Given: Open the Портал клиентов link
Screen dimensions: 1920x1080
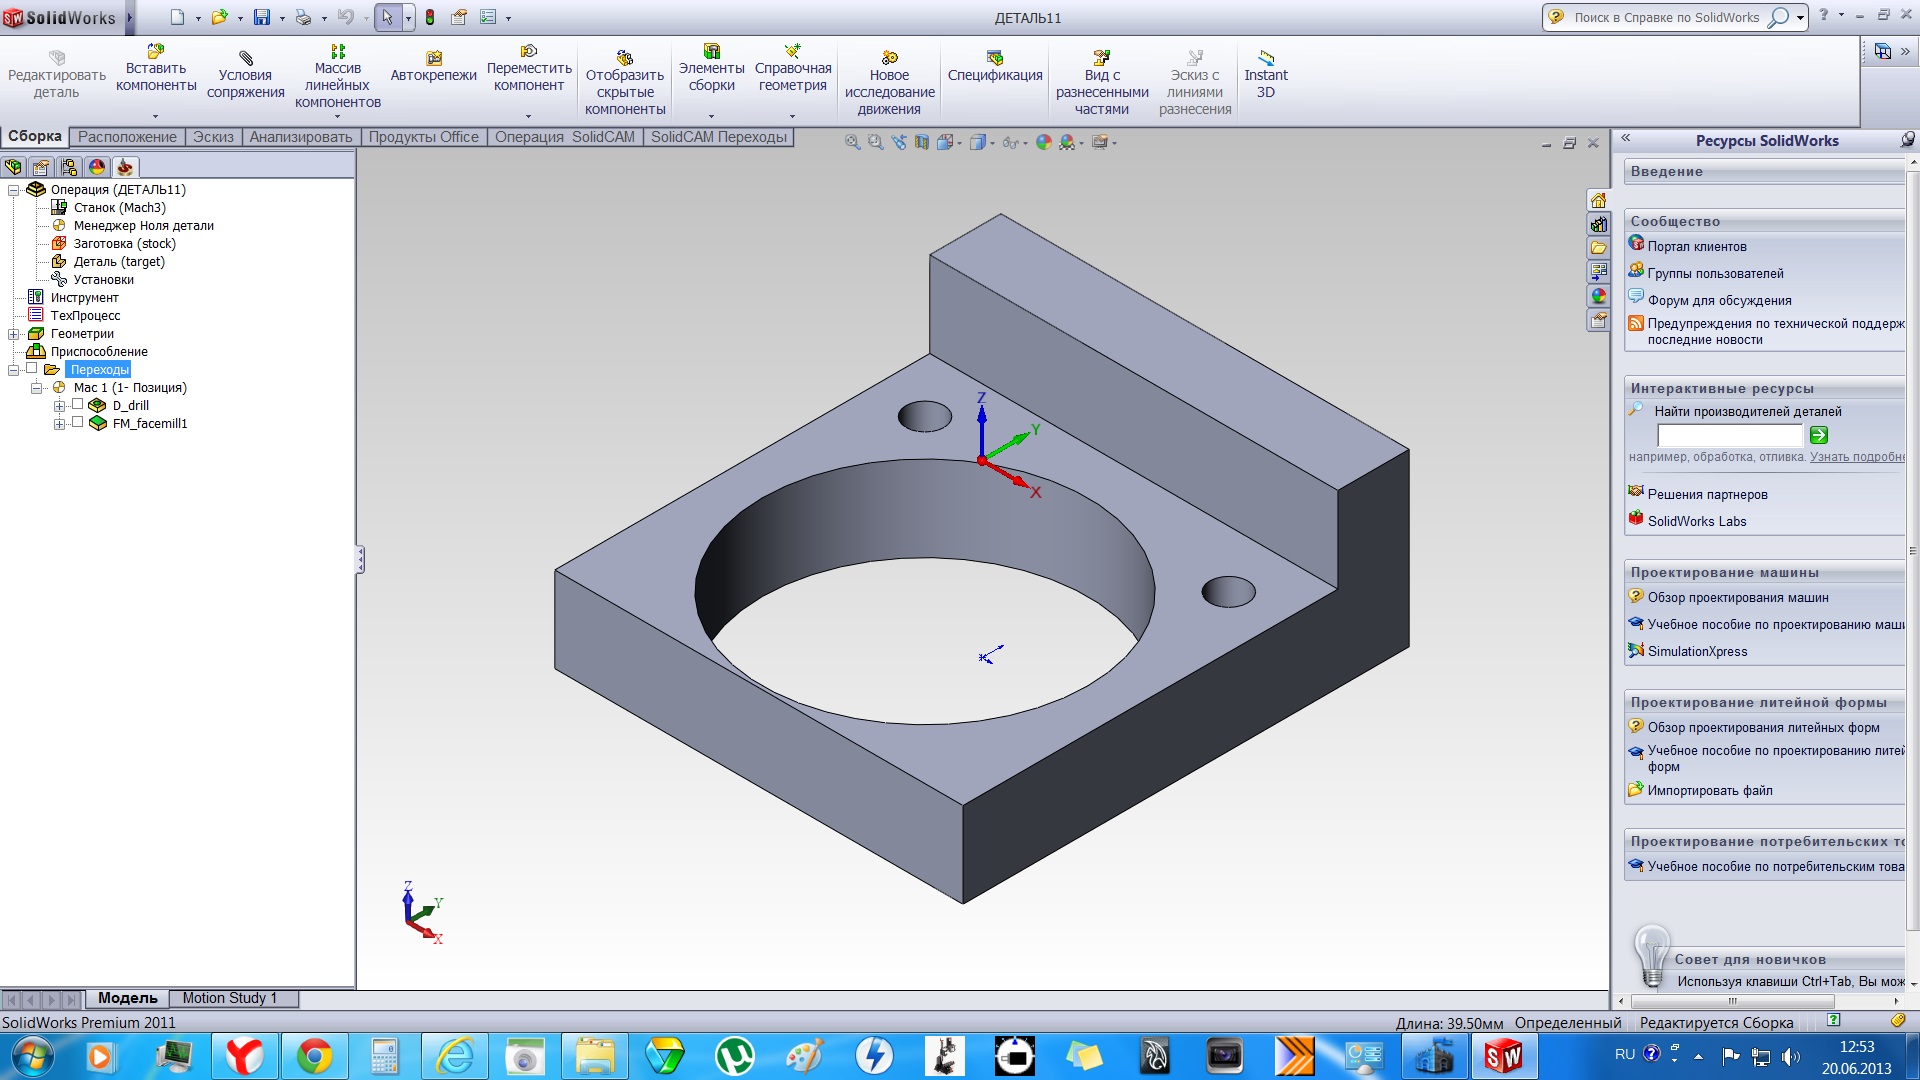Looking at the screenshot, I should click(1696, 246).
